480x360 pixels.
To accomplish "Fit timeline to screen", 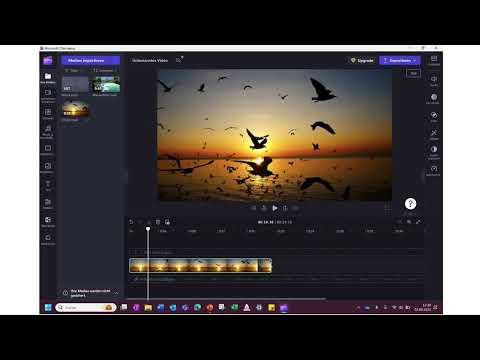I will pos(418,222).
